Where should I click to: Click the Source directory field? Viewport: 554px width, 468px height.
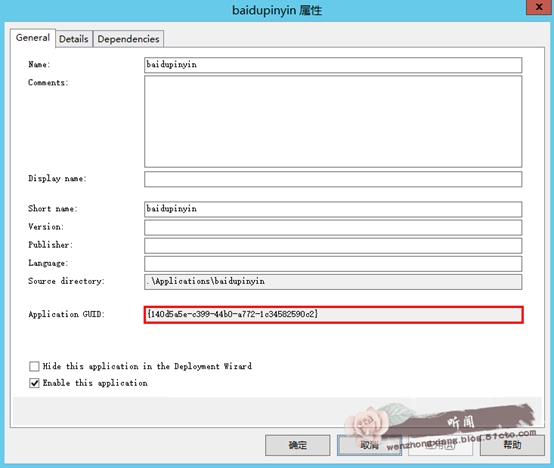(333, 282)
